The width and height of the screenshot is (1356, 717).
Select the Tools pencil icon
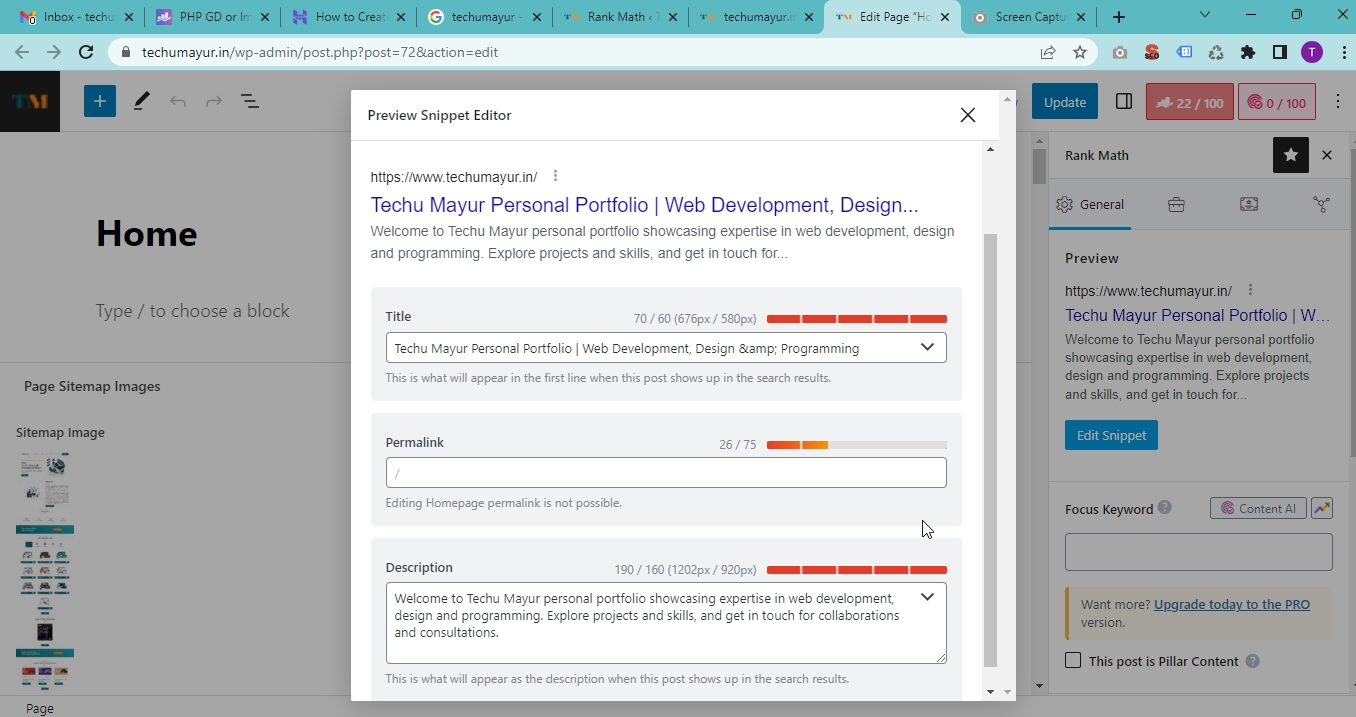[141, 101]
